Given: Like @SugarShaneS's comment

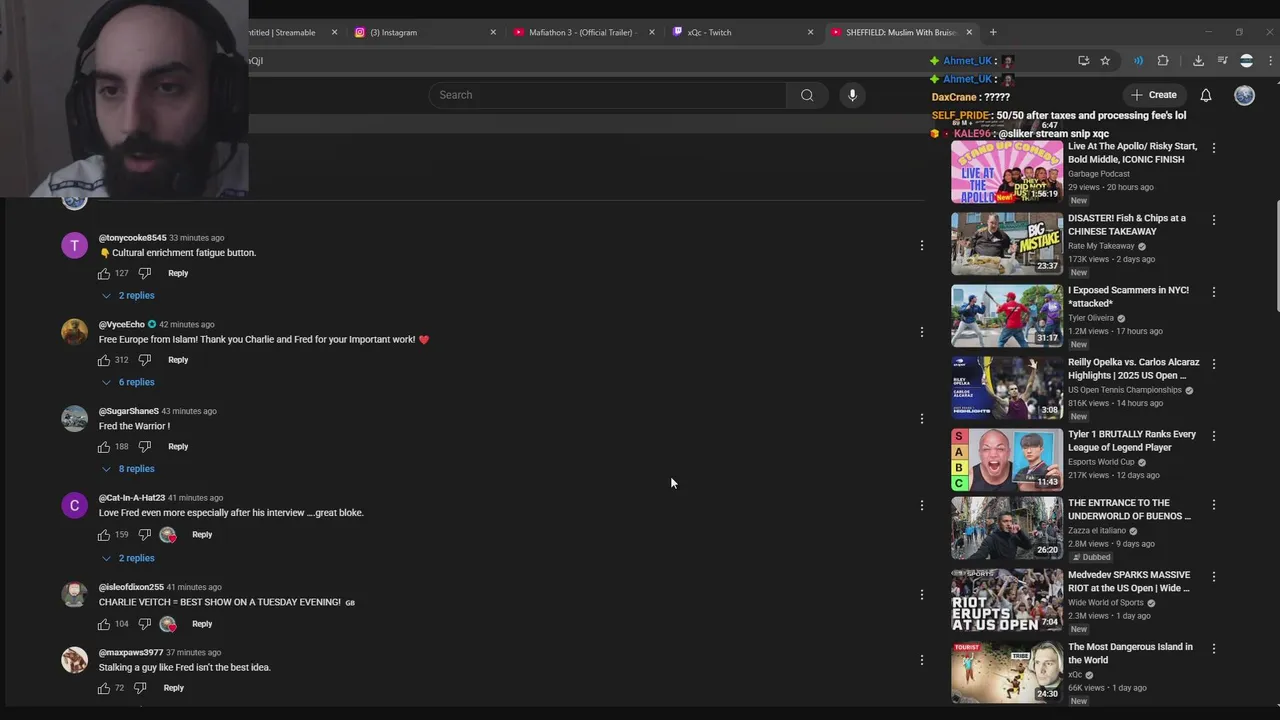Looking at the screenshot, I should pos(104,447).
